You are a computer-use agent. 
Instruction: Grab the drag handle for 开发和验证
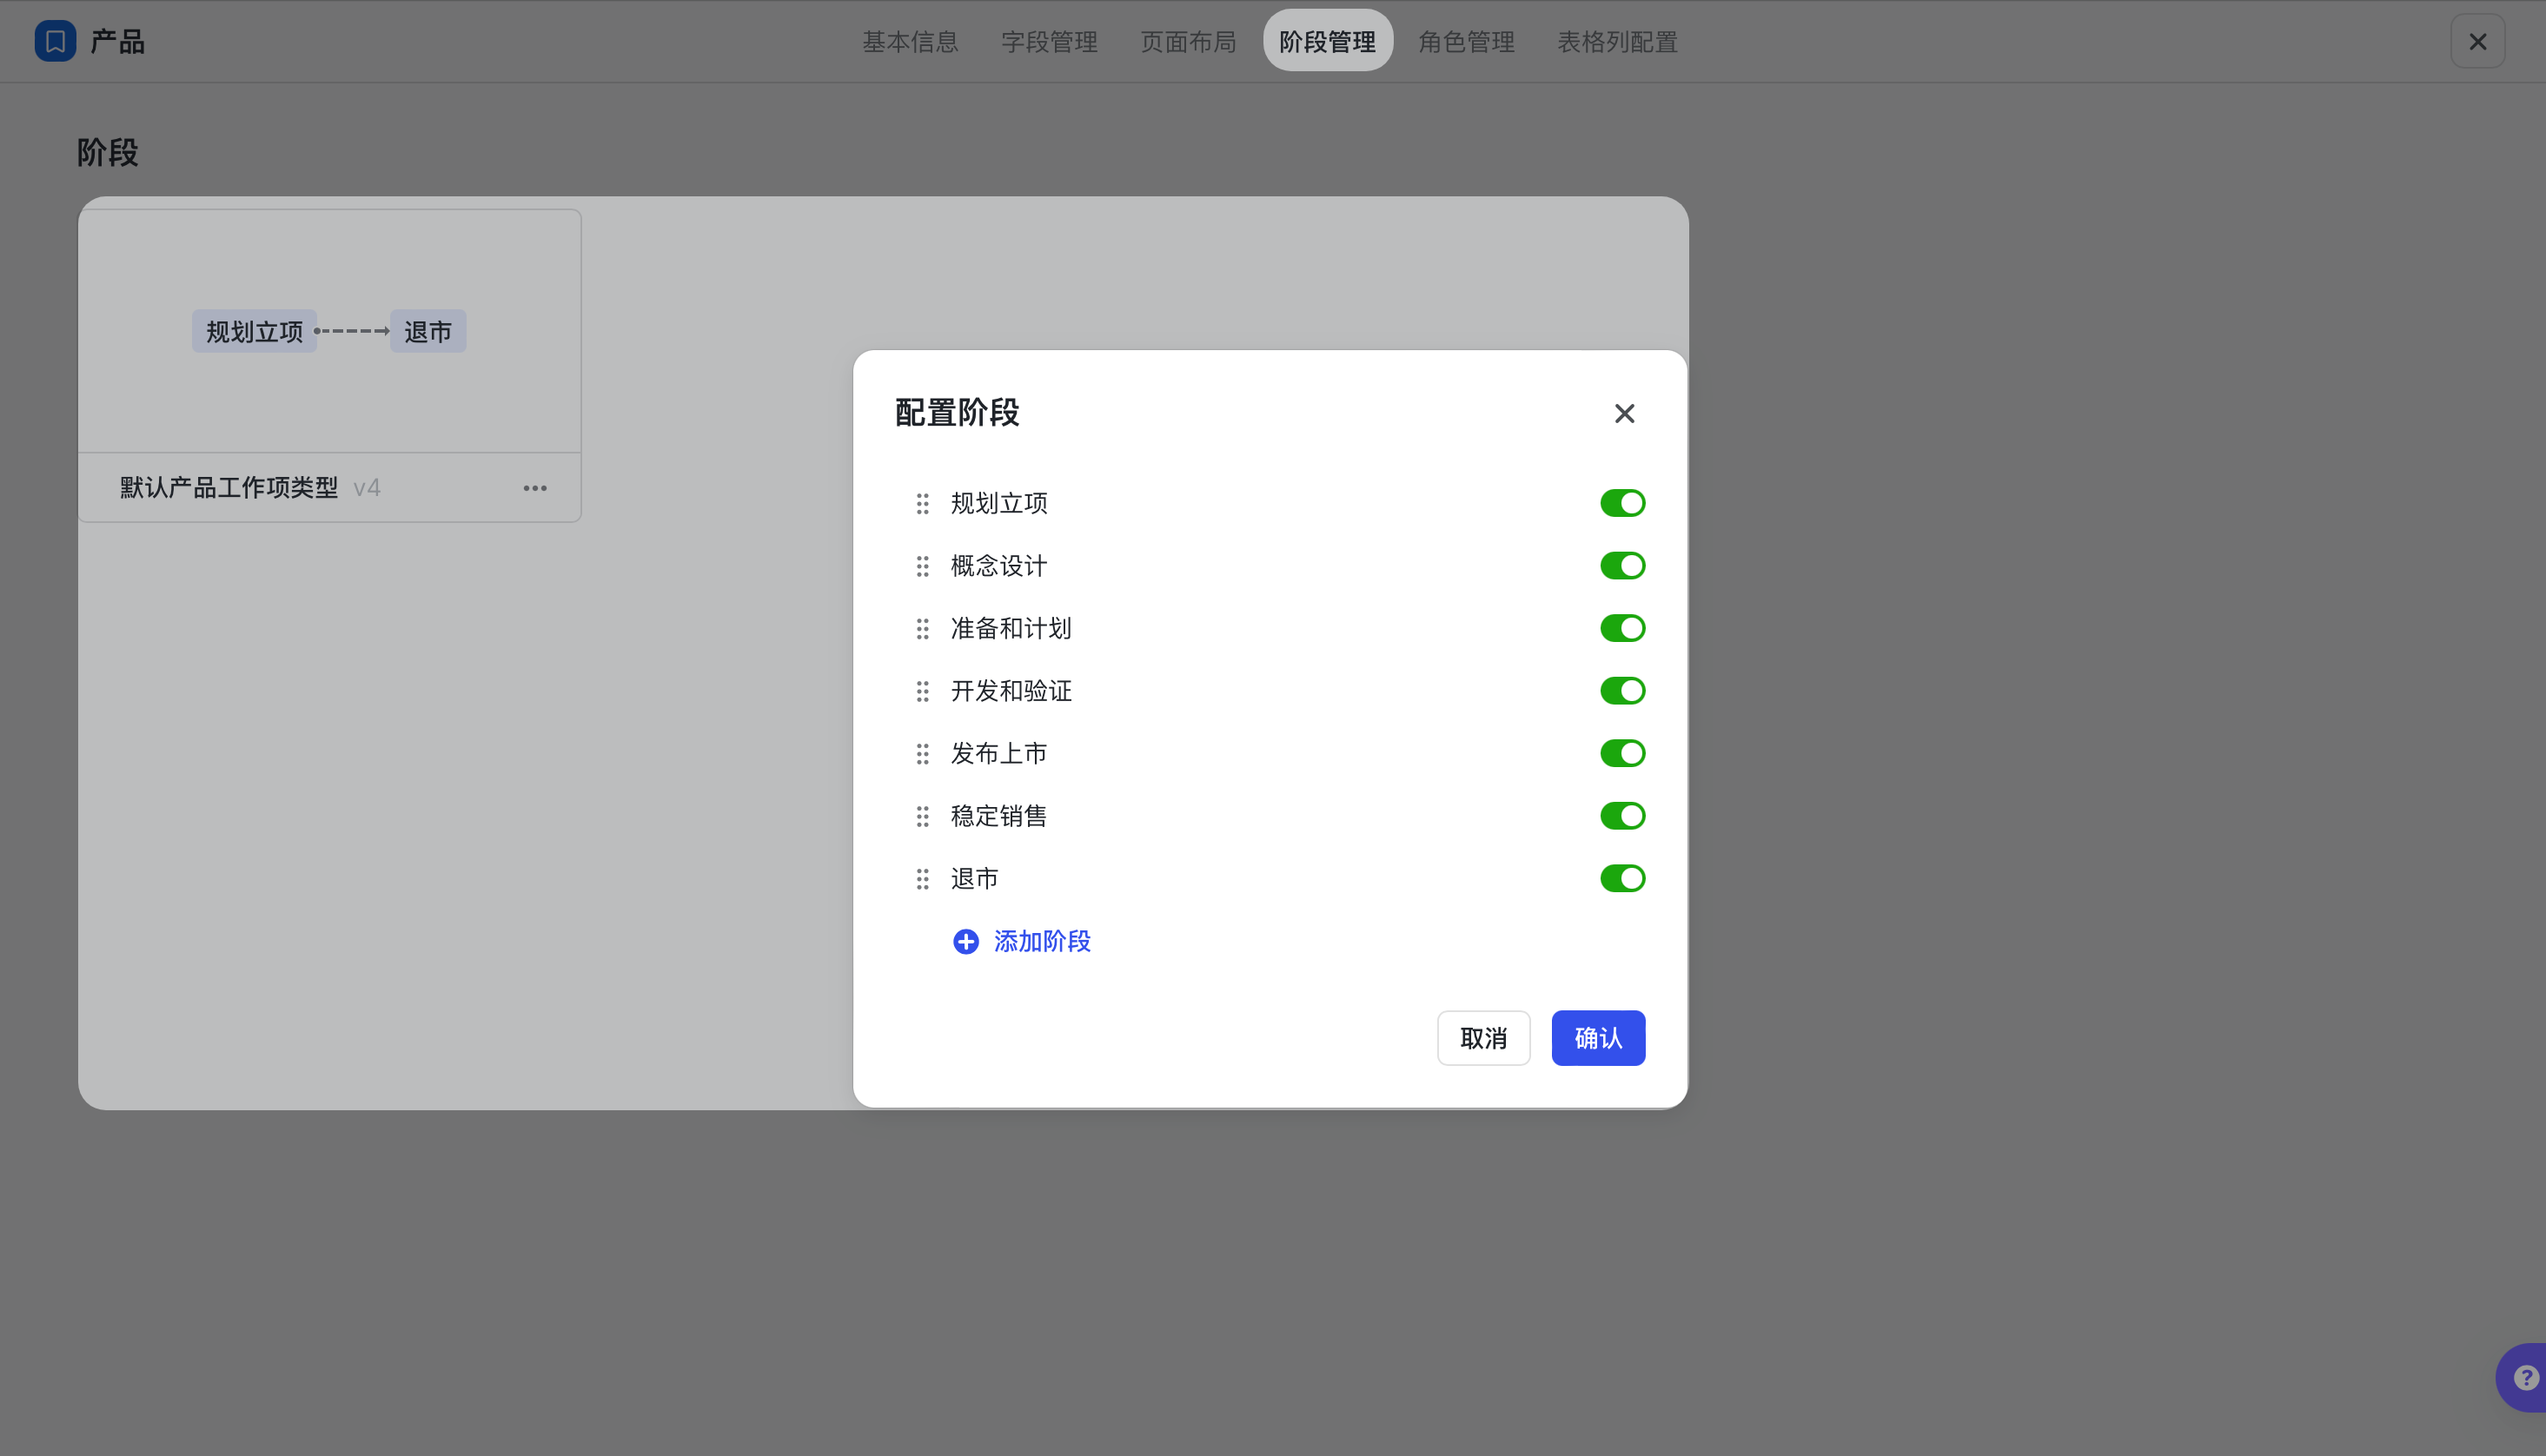click(x=922, y=691)
